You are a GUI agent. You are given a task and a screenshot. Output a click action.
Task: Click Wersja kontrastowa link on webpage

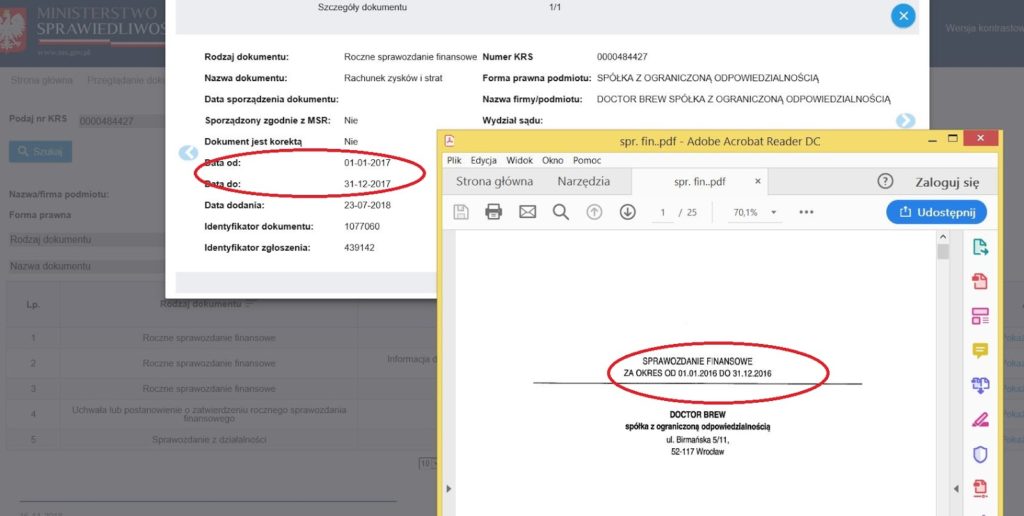tap(985, 28)
